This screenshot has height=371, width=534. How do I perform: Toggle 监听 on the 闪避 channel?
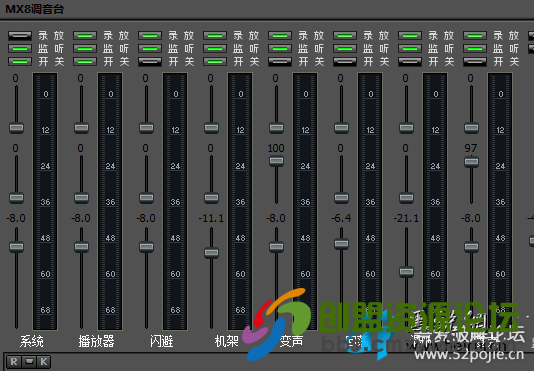tap(150, 48)
